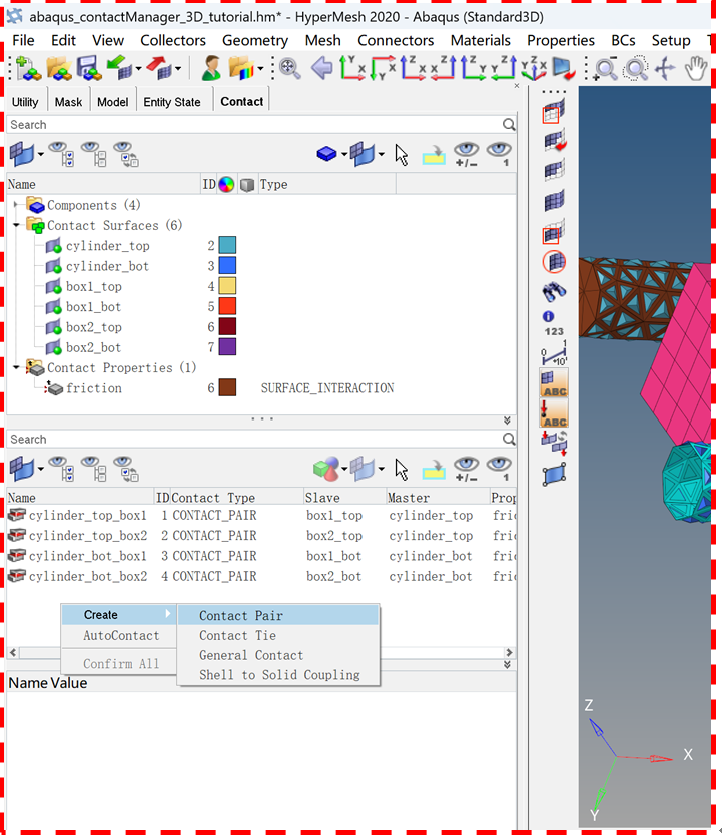Collapse bottom browser pane double chevron
The width and height of the screenshot is (722, 836).
[x=507, y=665]
